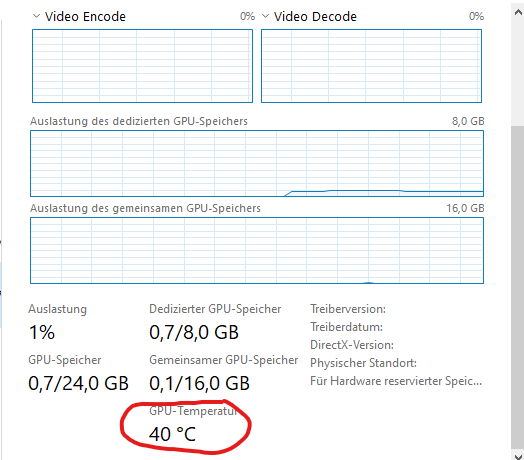Image resolution: width=524 pixels, height=460 pixels.
Task: Click the Video Encode engine title
Action: 85,16
